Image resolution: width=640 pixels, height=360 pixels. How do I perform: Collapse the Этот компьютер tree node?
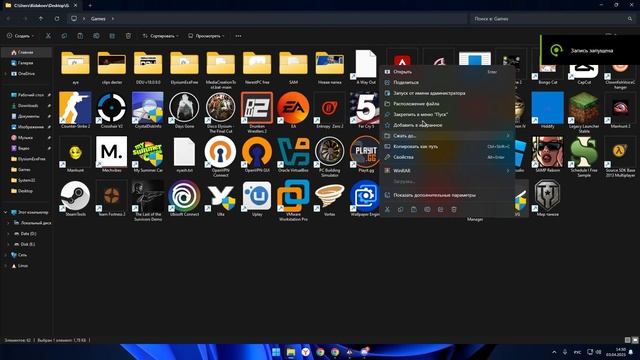click(x=5, y=212)
